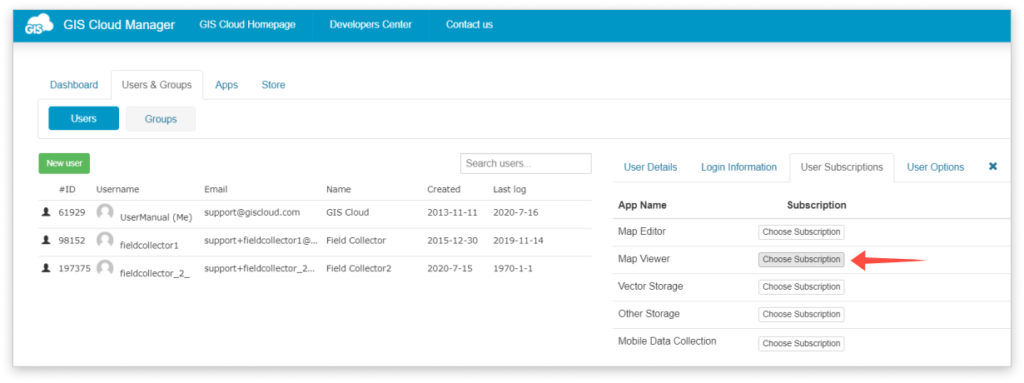Click the last log date 2020-7-16
The image size is (1024, 383).
(x=515, y=212)
